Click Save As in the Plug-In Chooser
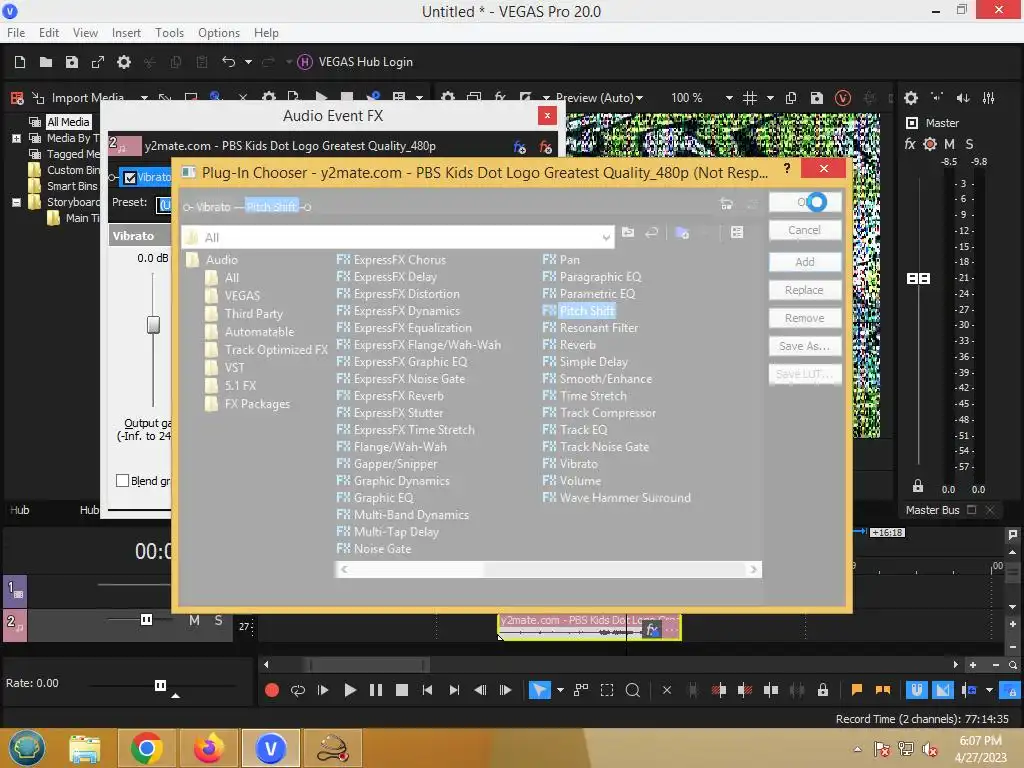This screenshot has height=768, width=1024. pos(805,346)
